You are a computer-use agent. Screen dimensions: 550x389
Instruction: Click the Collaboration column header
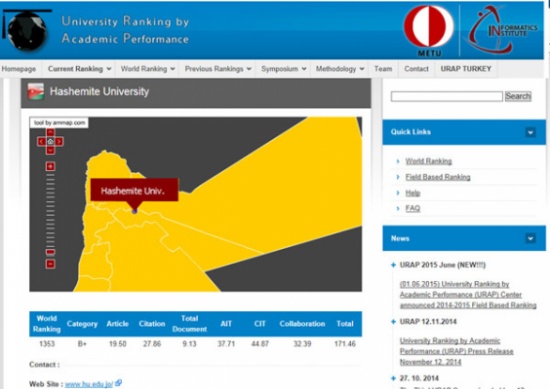[x=302, y=324]
